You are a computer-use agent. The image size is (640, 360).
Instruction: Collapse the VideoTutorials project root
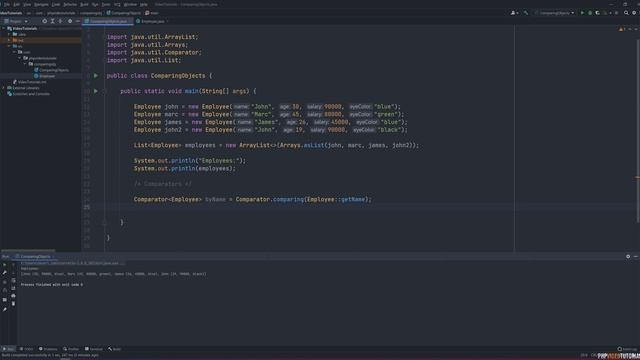click(x=4, y=29)
